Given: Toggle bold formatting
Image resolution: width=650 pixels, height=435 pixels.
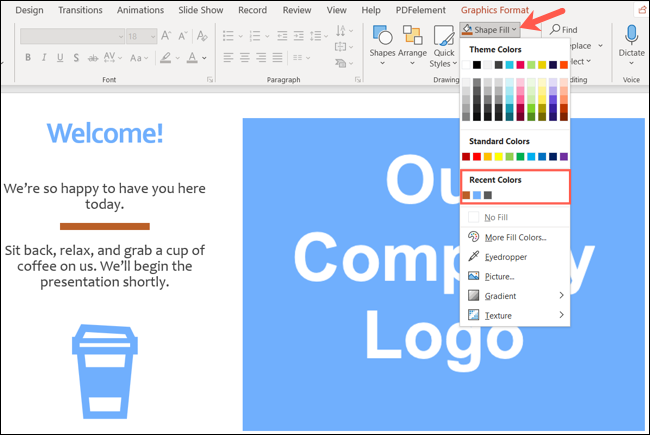Looking at the screenshot, I should click(x=29, y=57).
